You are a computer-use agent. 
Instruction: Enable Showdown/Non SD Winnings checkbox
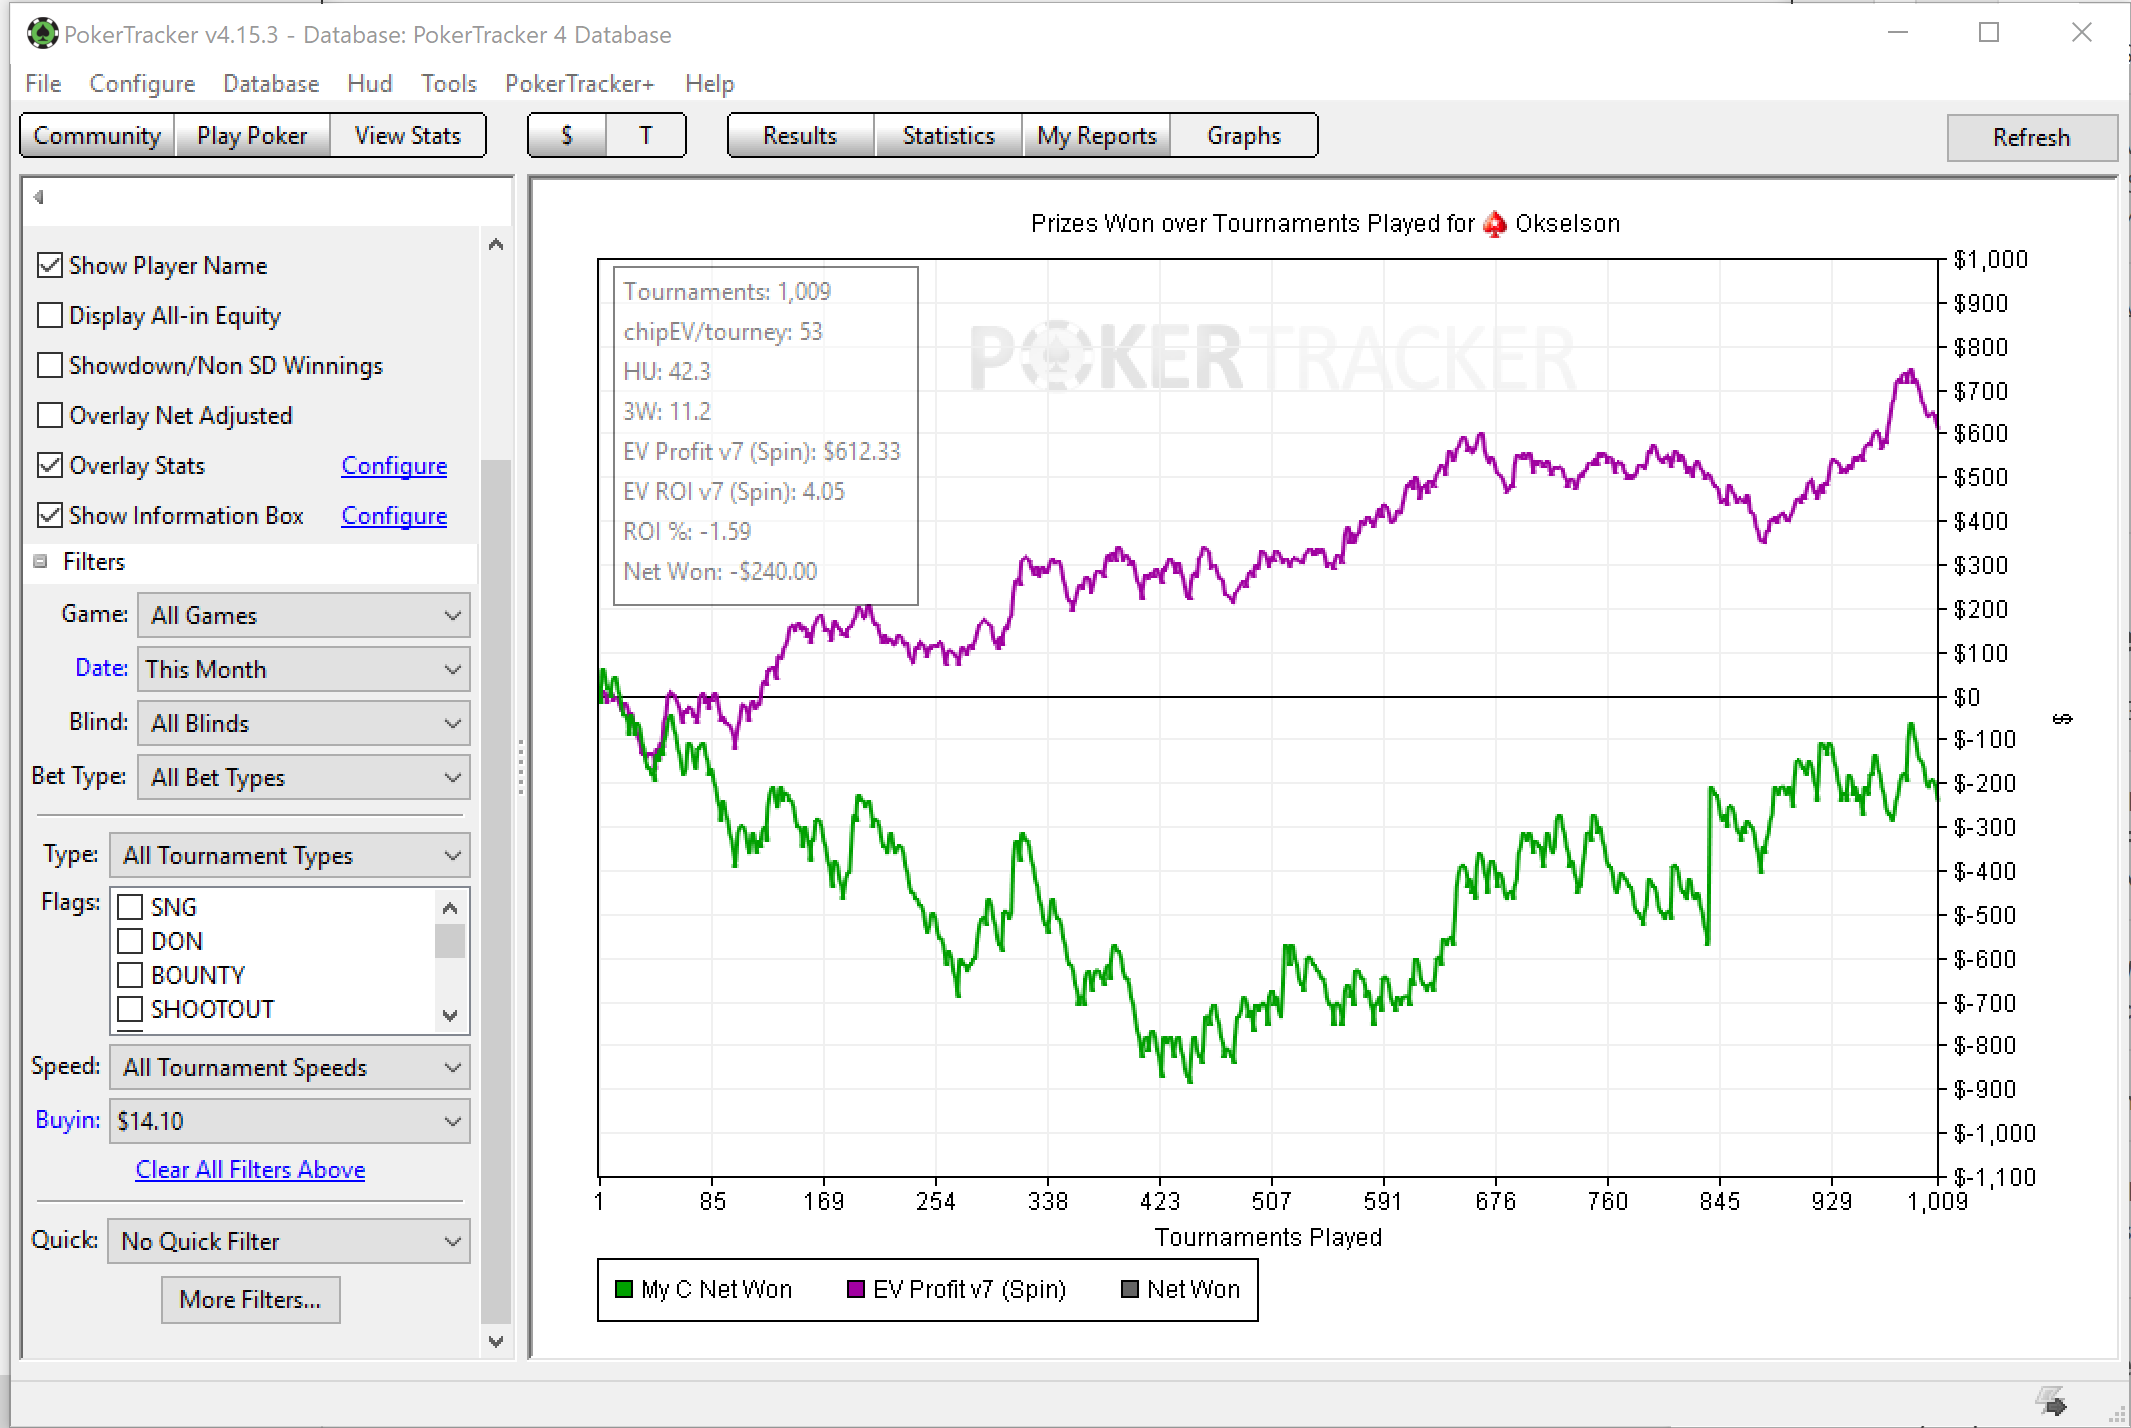[50, 365]
